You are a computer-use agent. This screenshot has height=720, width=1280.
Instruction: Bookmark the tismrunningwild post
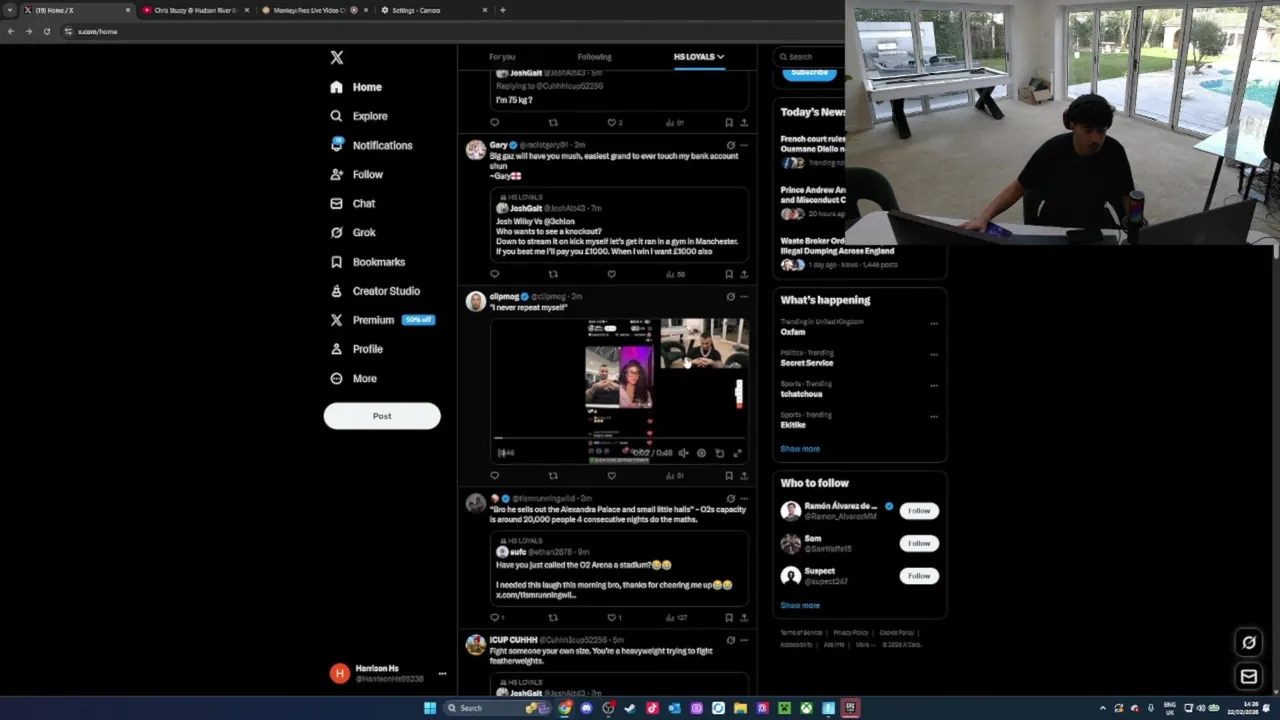point(729,618)
